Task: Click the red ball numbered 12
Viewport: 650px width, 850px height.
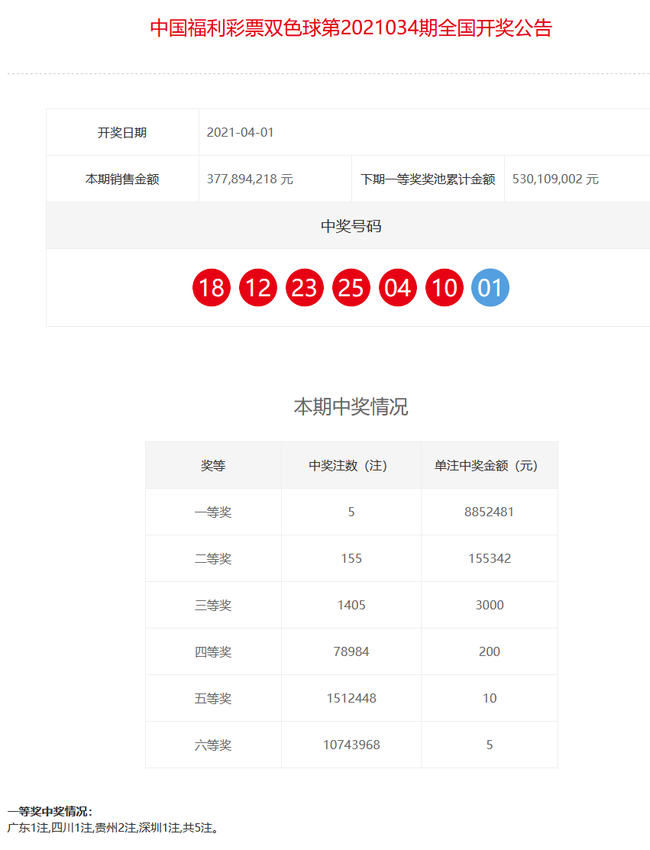Action: [258, 289]
